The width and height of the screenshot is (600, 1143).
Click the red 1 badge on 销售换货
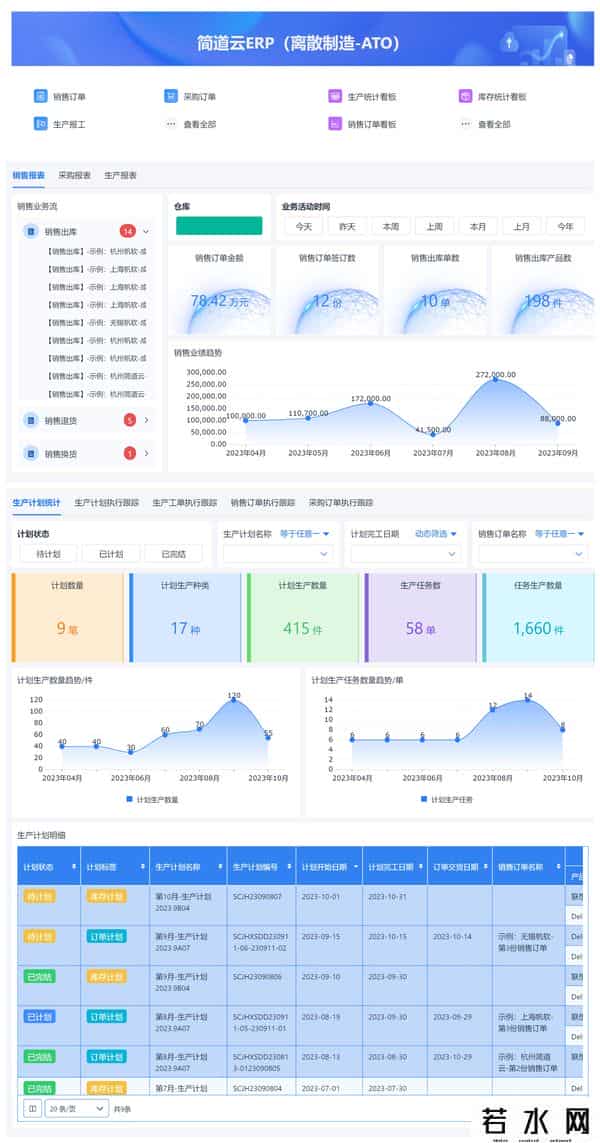tap(130, 453)
